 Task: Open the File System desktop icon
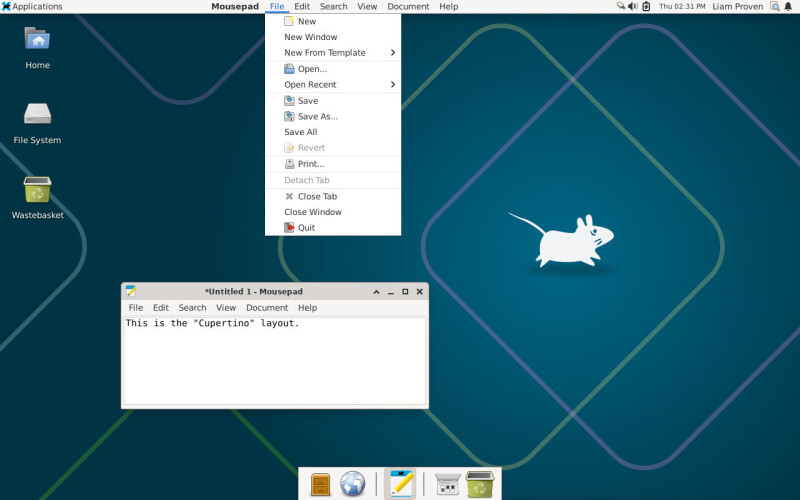[x=37, y=113]
